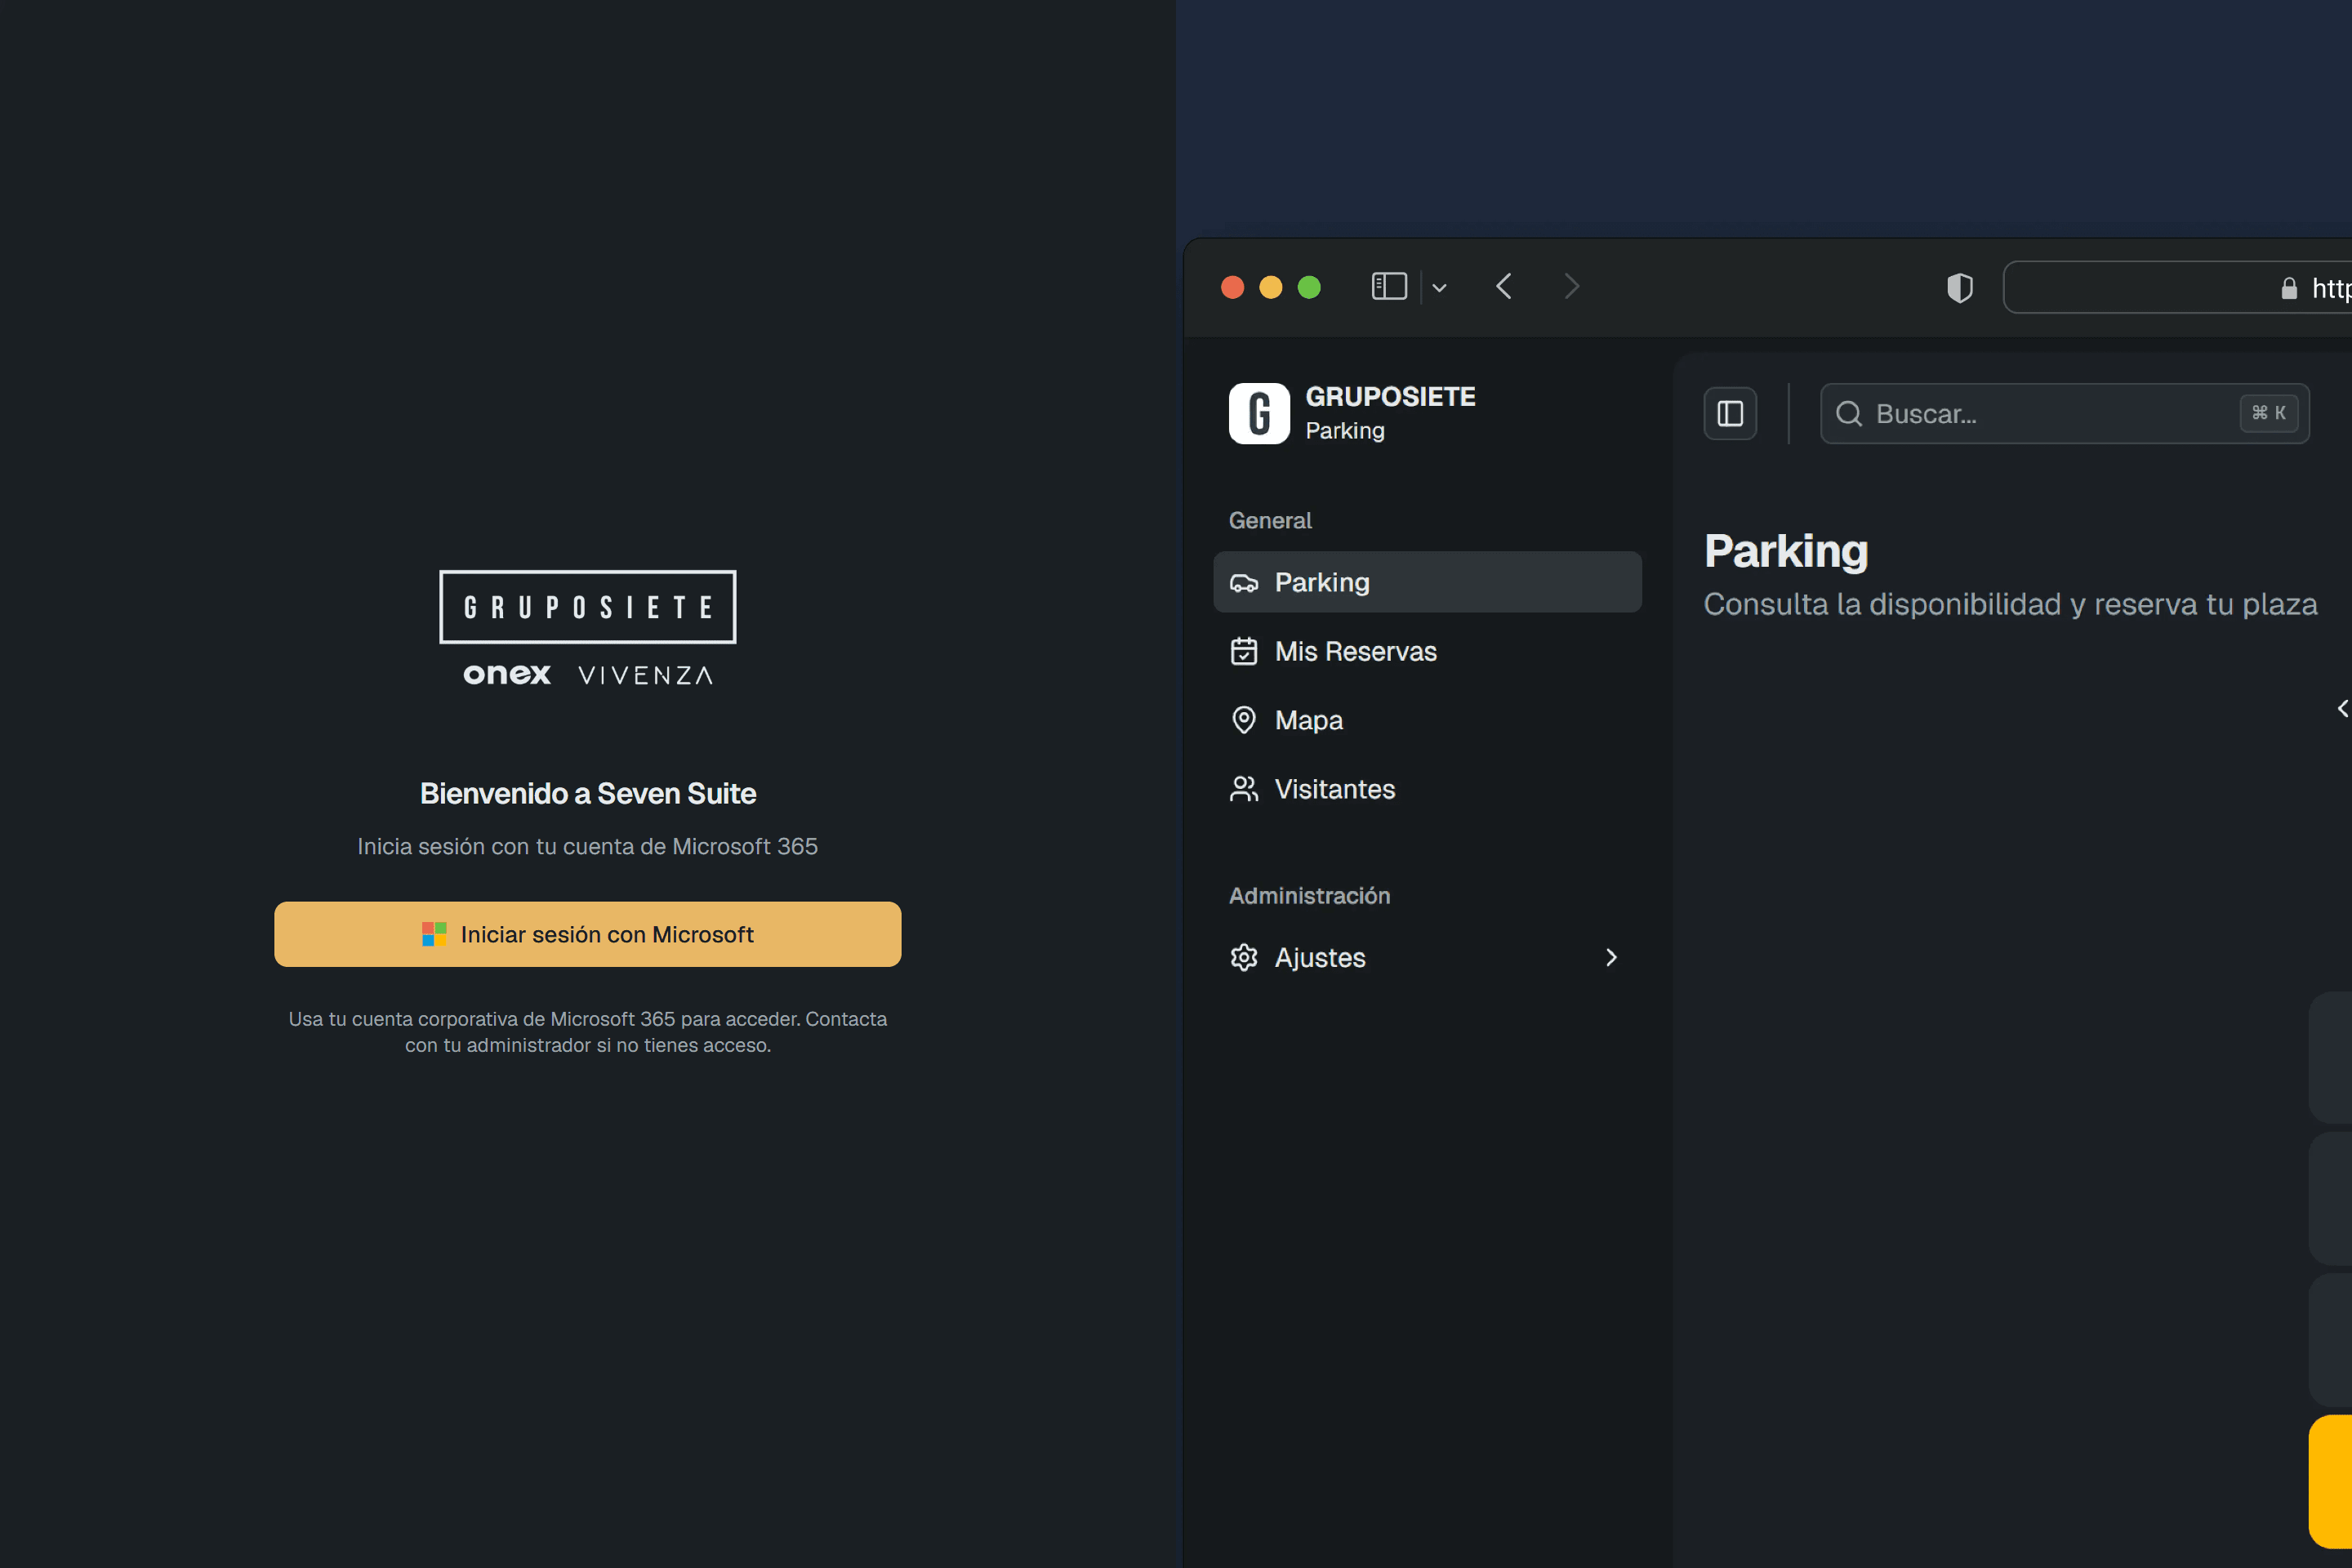The width and height of the screenshot is (2352, 1568).
Task: Click the red close window dot
Action: coord(1233,288)
